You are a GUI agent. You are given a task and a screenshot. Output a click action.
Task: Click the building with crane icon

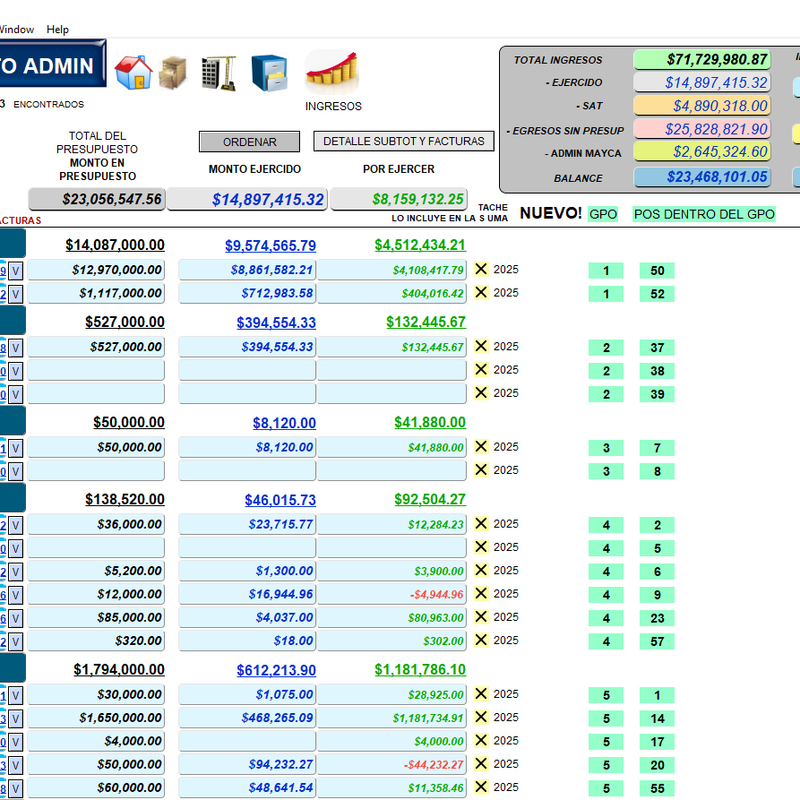(x=218, y=73)
